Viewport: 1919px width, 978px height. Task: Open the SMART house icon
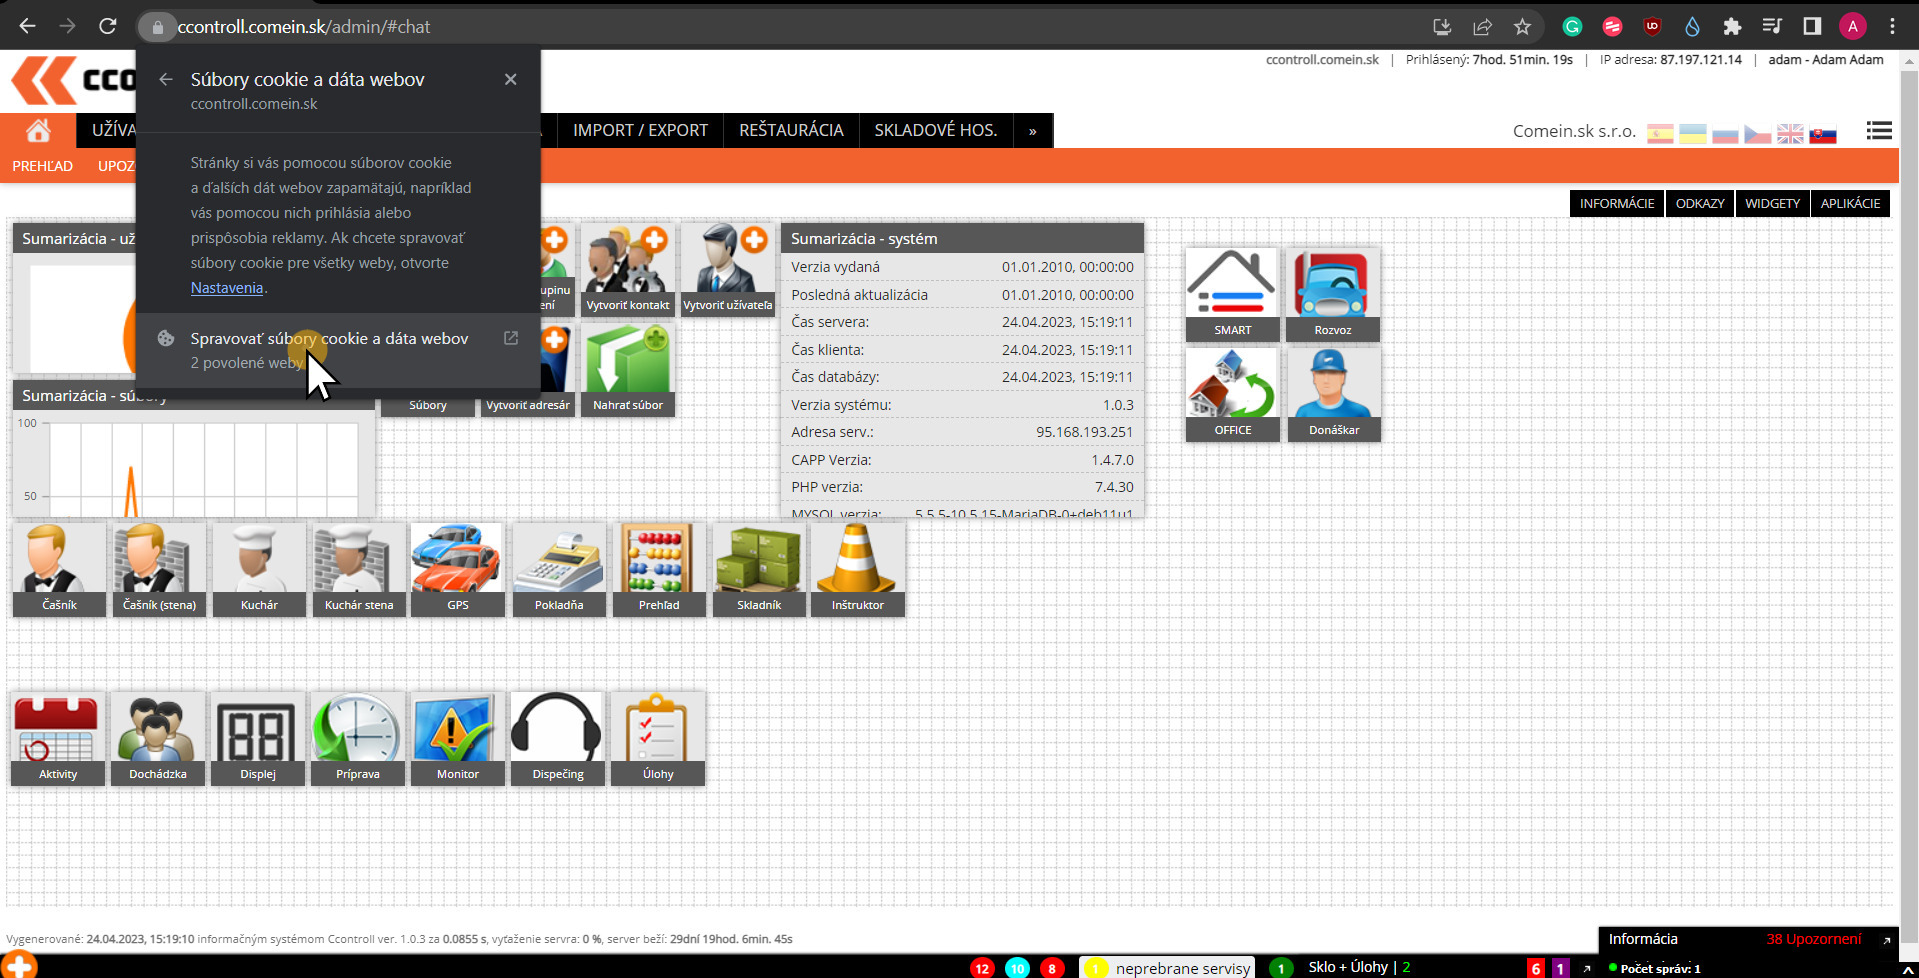click(x=1232, y=294)
